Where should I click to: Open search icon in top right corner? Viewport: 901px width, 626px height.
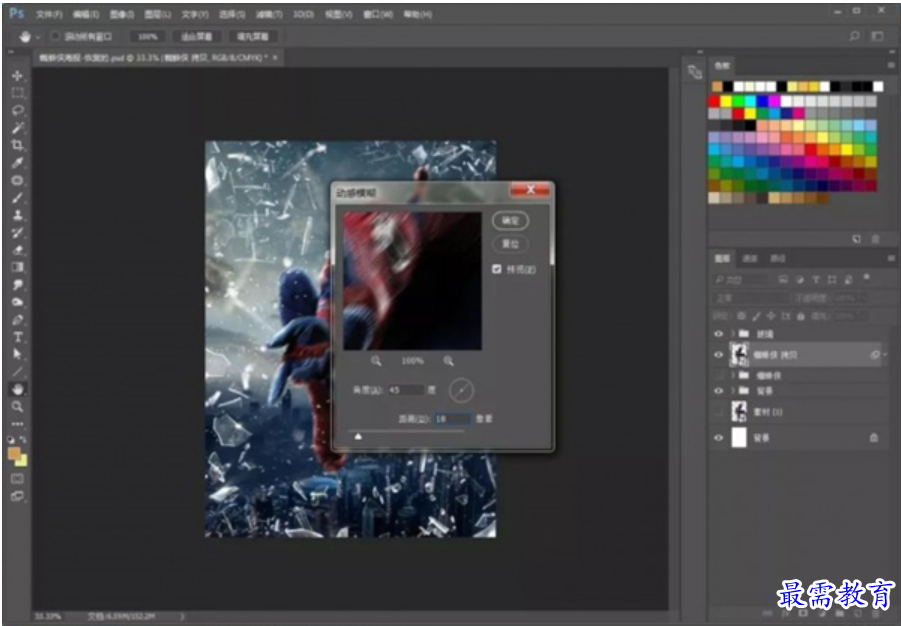(x=854, y=36)
